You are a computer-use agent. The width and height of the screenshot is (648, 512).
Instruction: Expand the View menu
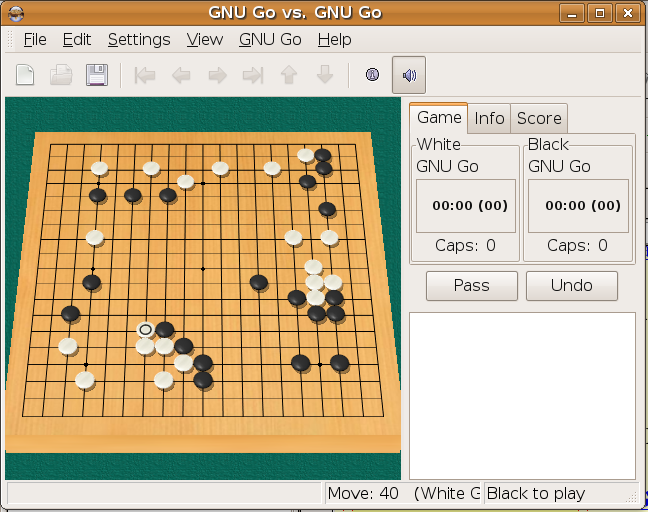(205, 40)
